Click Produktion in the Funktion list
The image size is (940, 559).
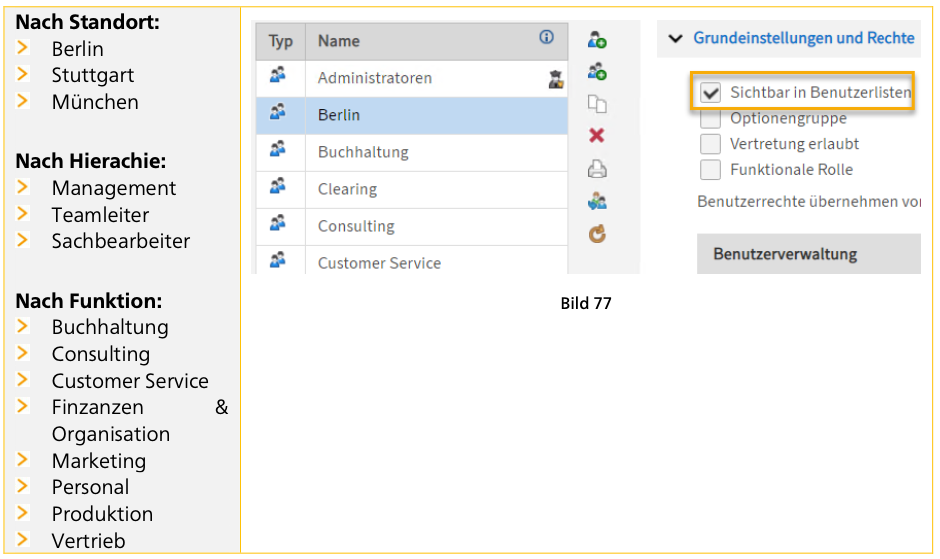pyautogui.click(x=102, y=514)
